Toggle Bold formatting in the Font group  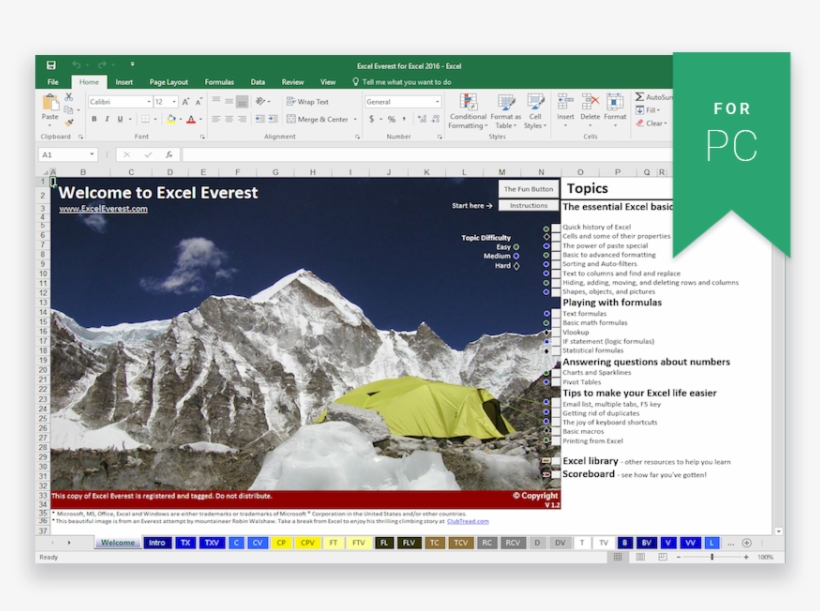tap(95, 118)
